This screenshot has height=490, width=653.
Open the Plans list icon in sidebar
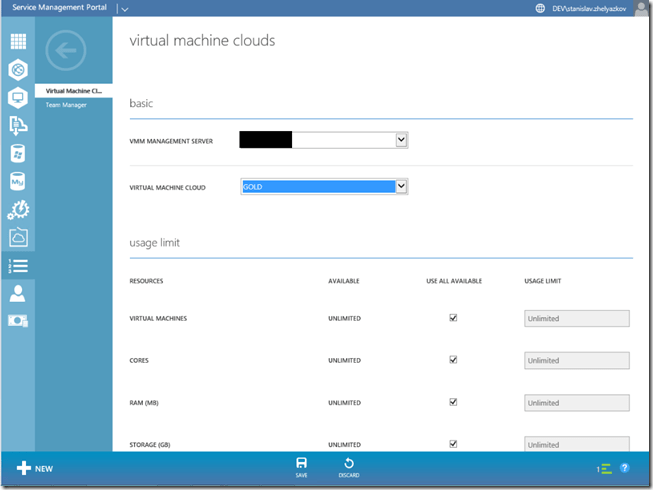pos(17,266)
